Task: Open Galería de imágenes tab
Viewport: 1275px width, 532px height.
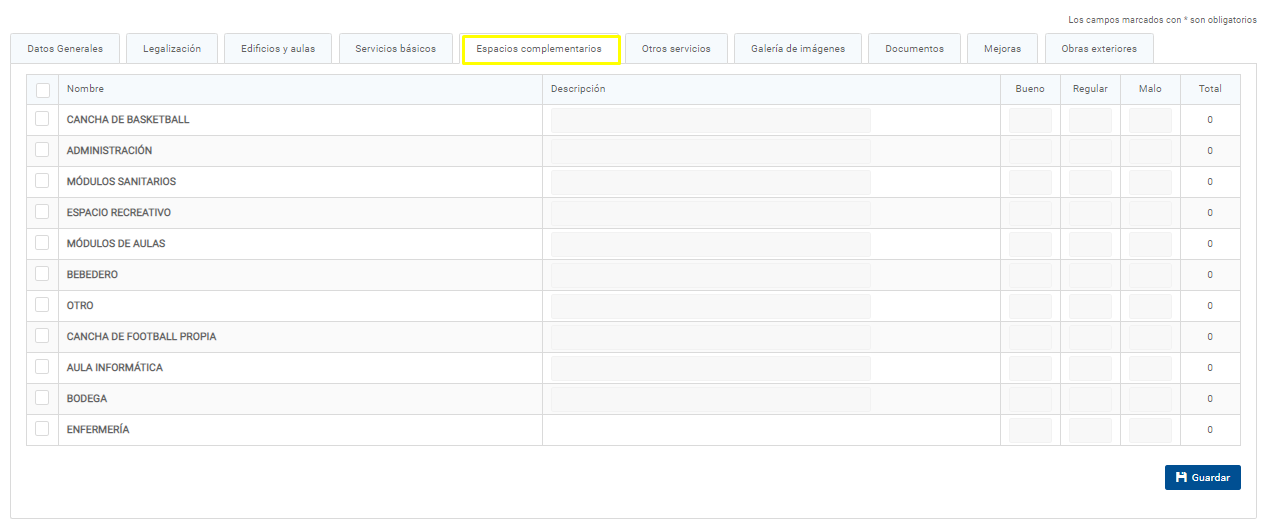Action: coord(798,49)
